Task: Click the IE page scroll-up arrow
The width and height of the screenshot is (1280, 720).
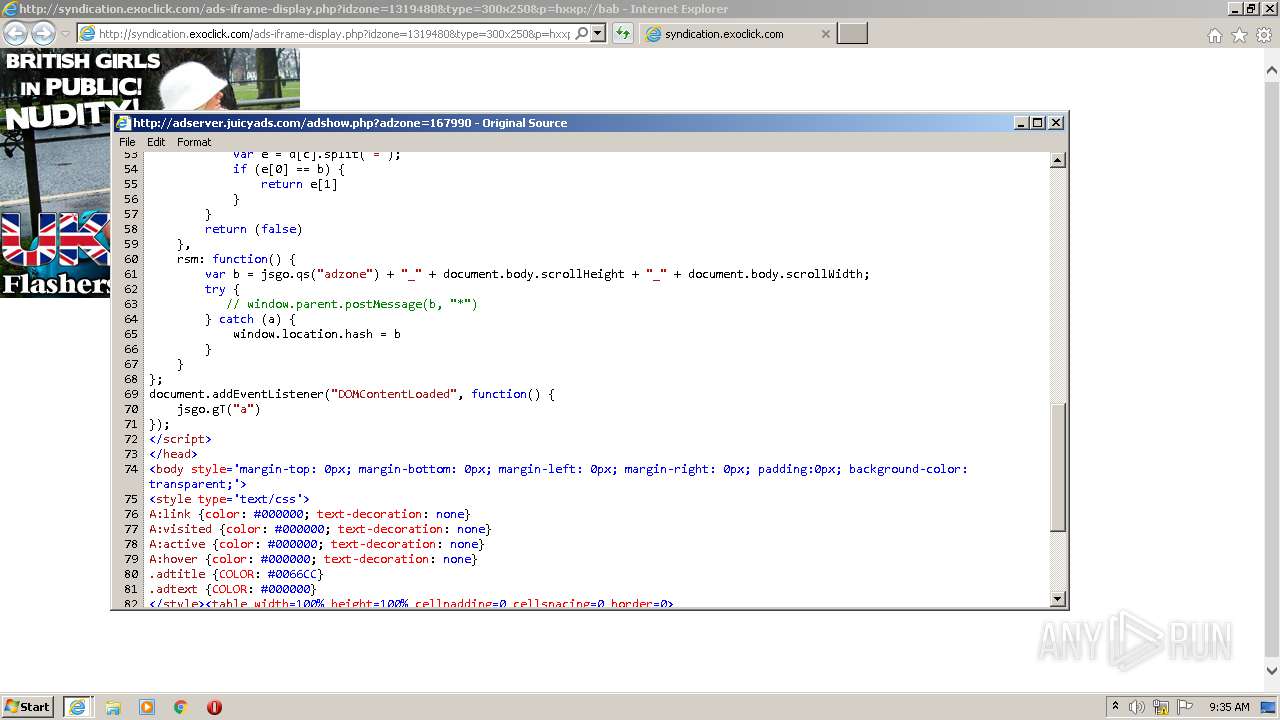Action: (1271, 71)
